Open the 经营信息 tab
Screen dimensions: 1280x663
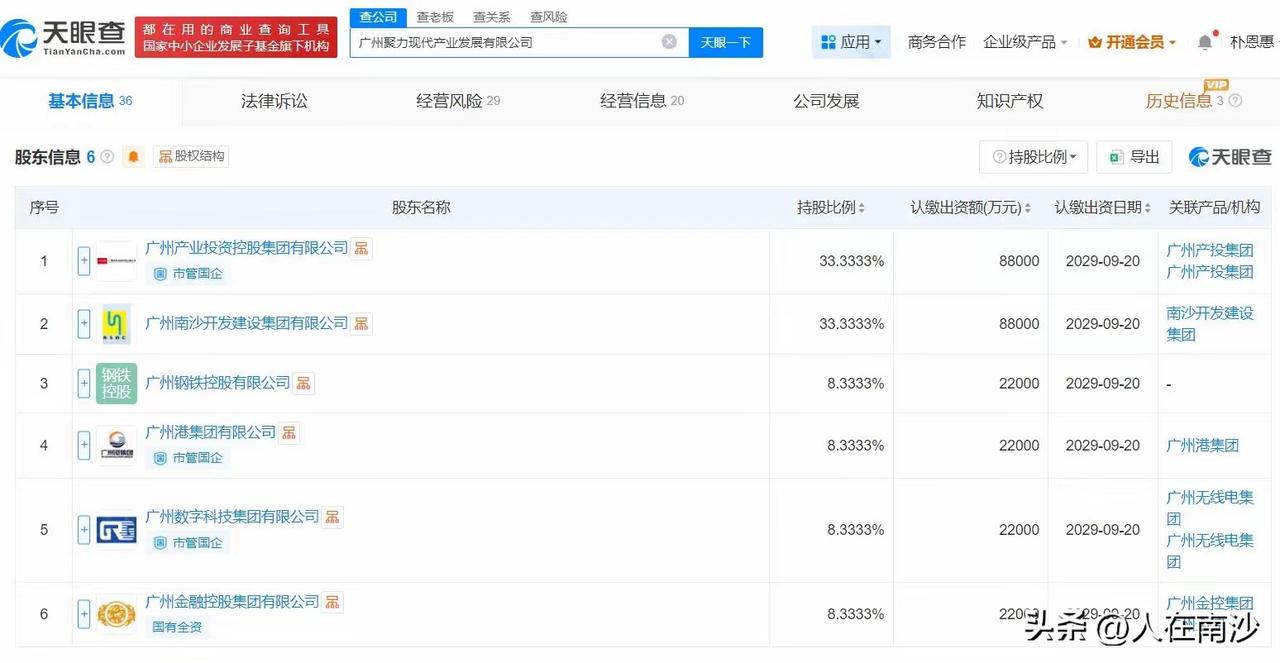[x=642, y=101]
